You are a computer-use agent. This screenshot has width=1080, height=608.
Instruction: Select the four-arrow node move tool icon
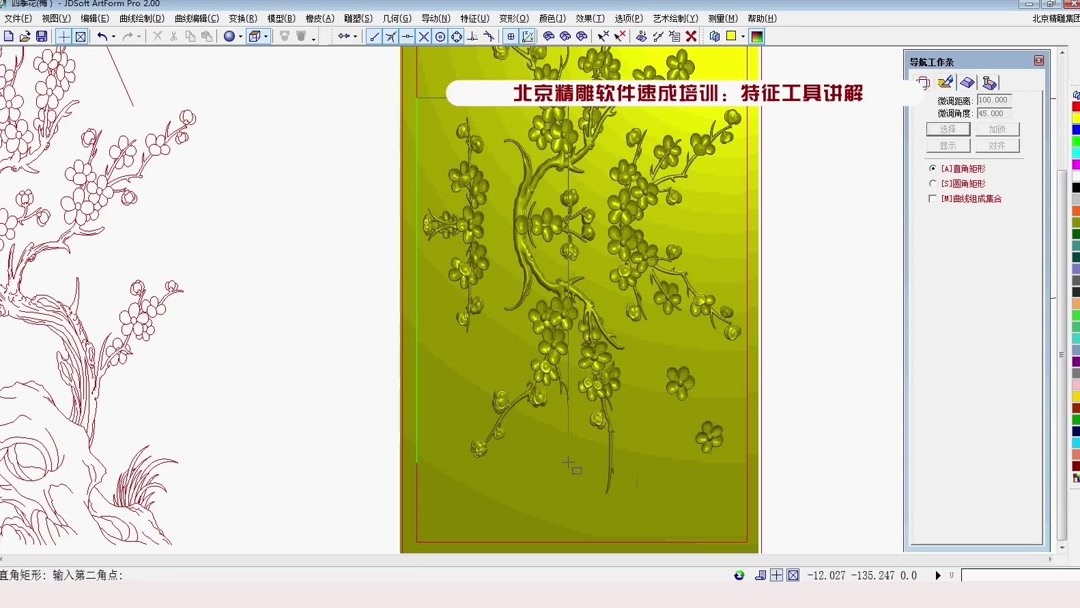[x=454, y=37]
